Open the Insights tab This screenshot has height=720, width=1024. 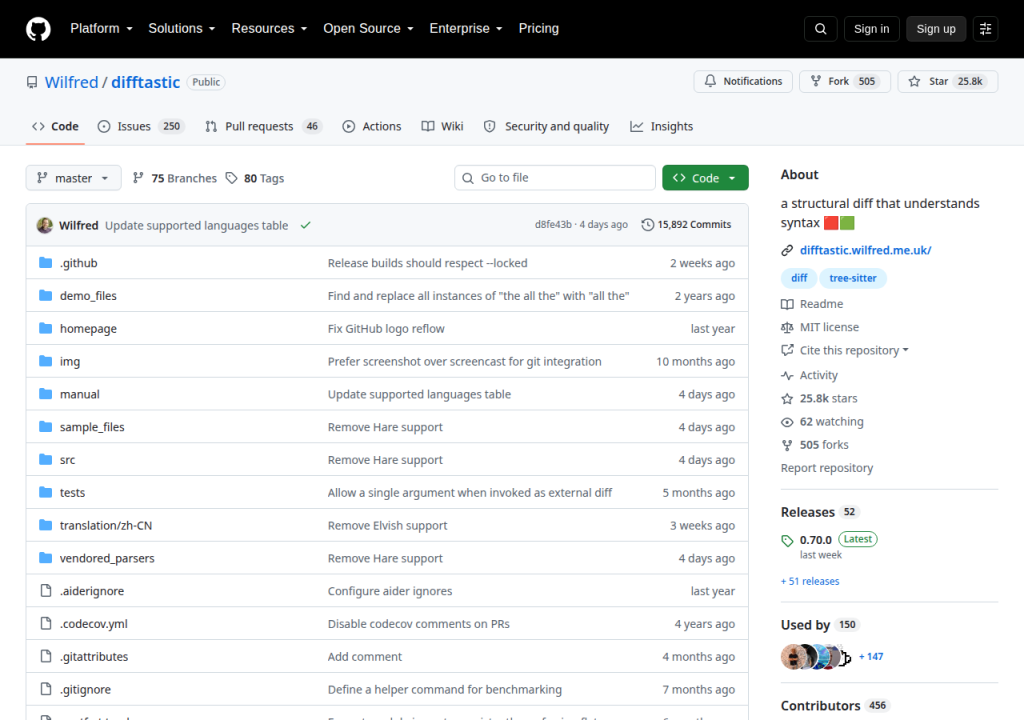tap(662, 126)
